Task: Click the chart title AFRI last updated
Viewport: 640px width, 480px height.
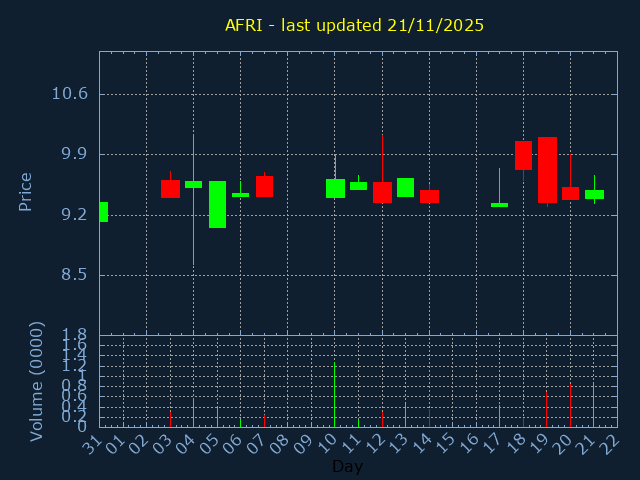Action: [x=354, y=25]
